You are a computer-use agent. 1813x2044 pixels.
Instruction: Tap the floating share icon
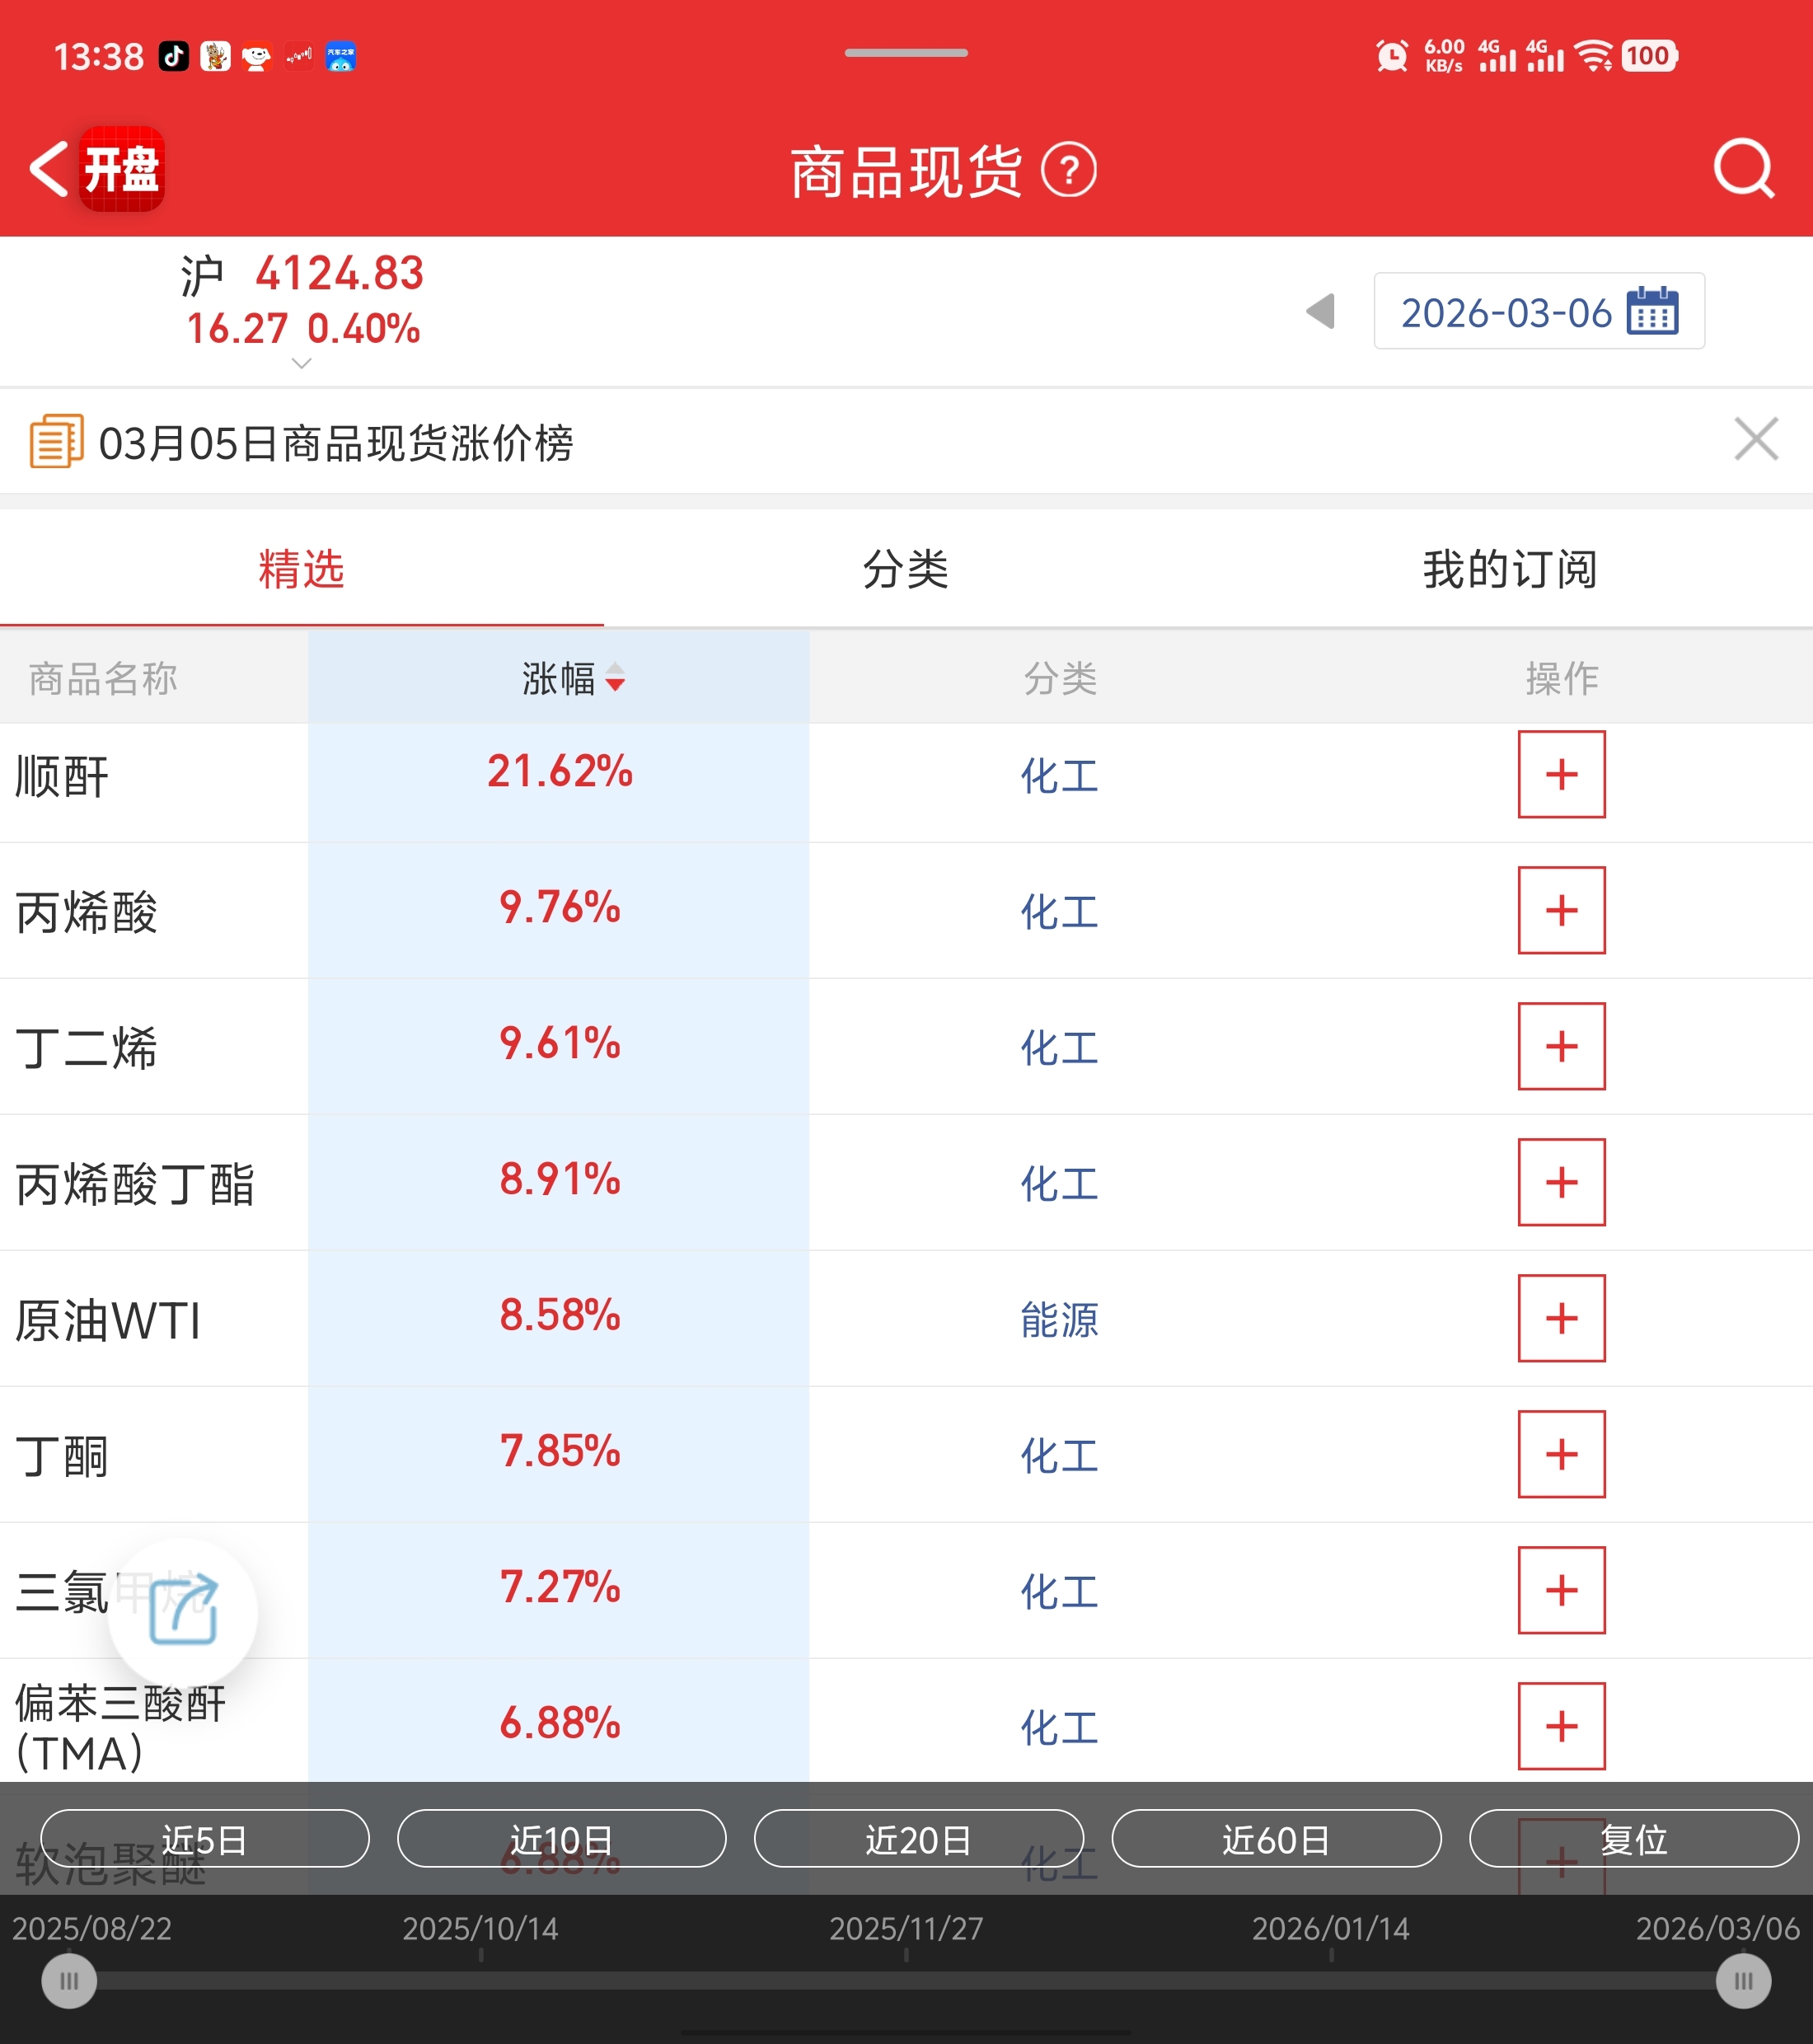183,1610
